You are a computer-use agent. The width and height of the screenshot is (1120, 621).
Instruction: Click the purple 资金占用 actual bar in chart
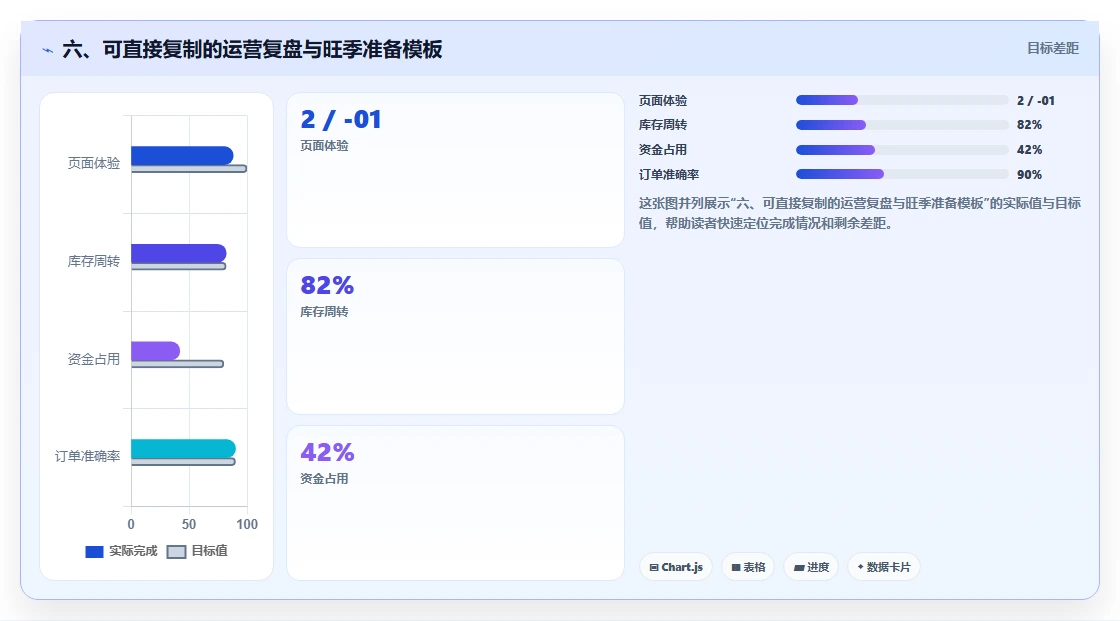click(x=156, y=351)
